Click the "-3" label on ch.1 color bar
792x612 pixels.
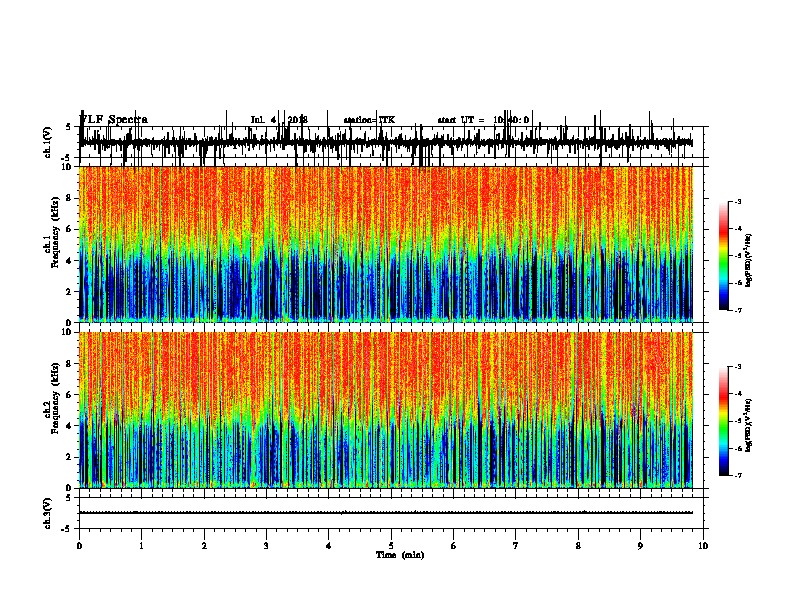738,202
